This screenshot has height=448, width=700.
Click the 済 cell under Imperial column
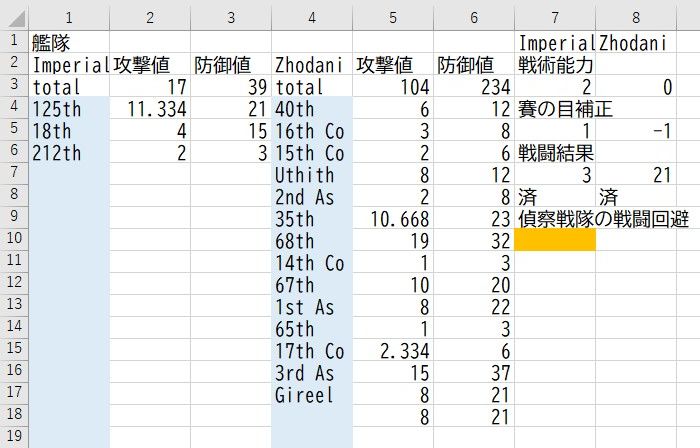click(555, 195)
